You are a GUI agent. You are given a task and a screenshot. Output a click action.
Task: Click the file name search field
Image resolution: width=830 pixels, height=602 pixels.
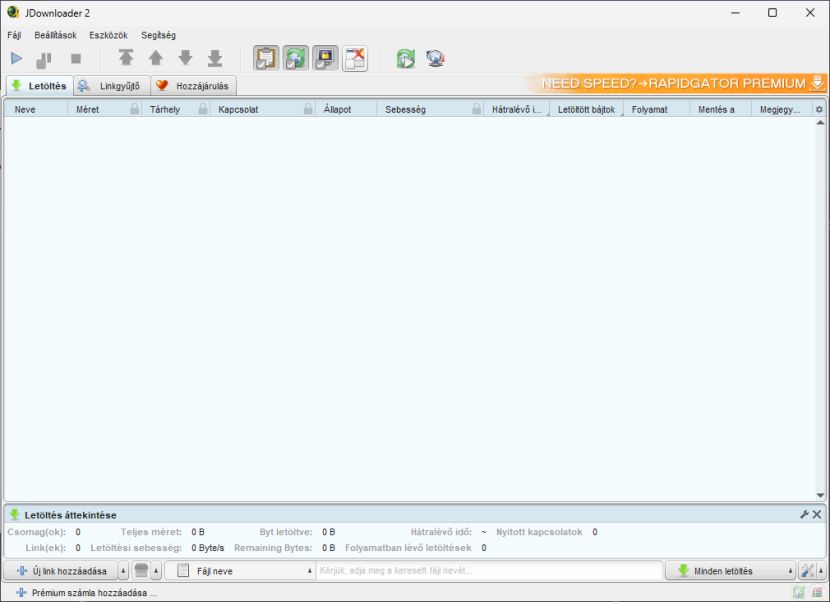click(489, 571)
